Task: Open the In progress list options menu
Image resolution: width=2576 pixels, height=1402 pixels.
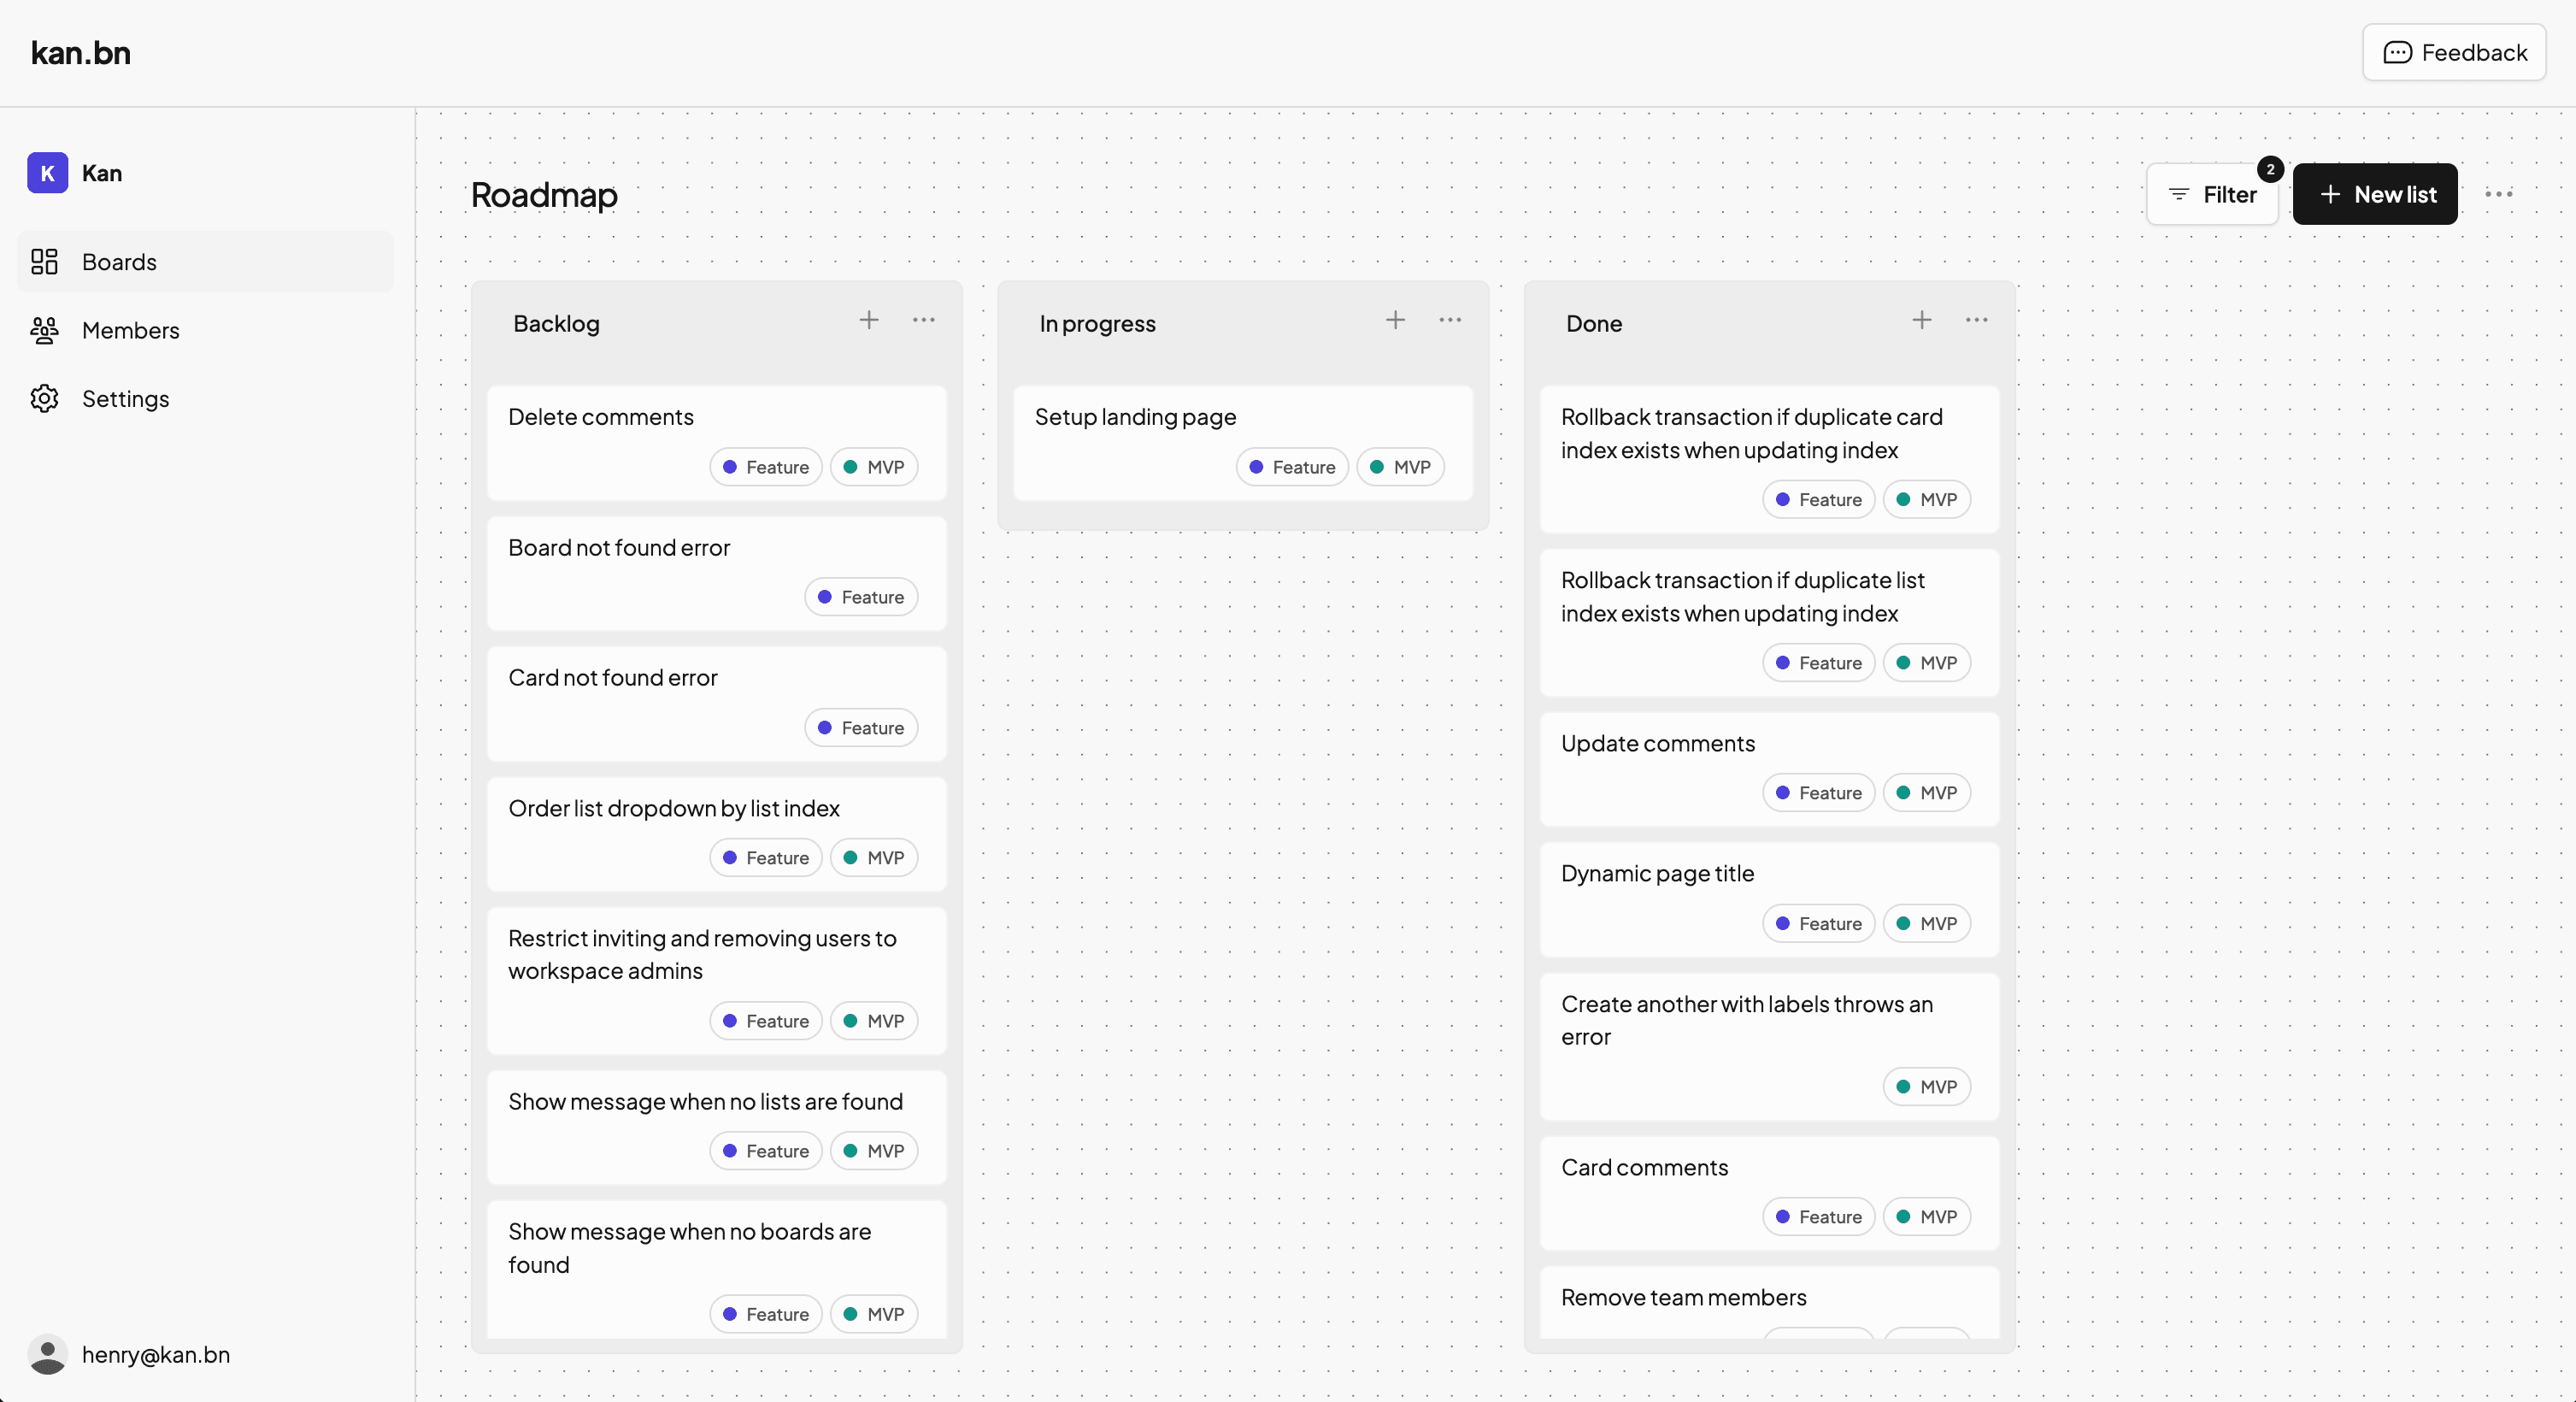Action: tap(1450, 320)
